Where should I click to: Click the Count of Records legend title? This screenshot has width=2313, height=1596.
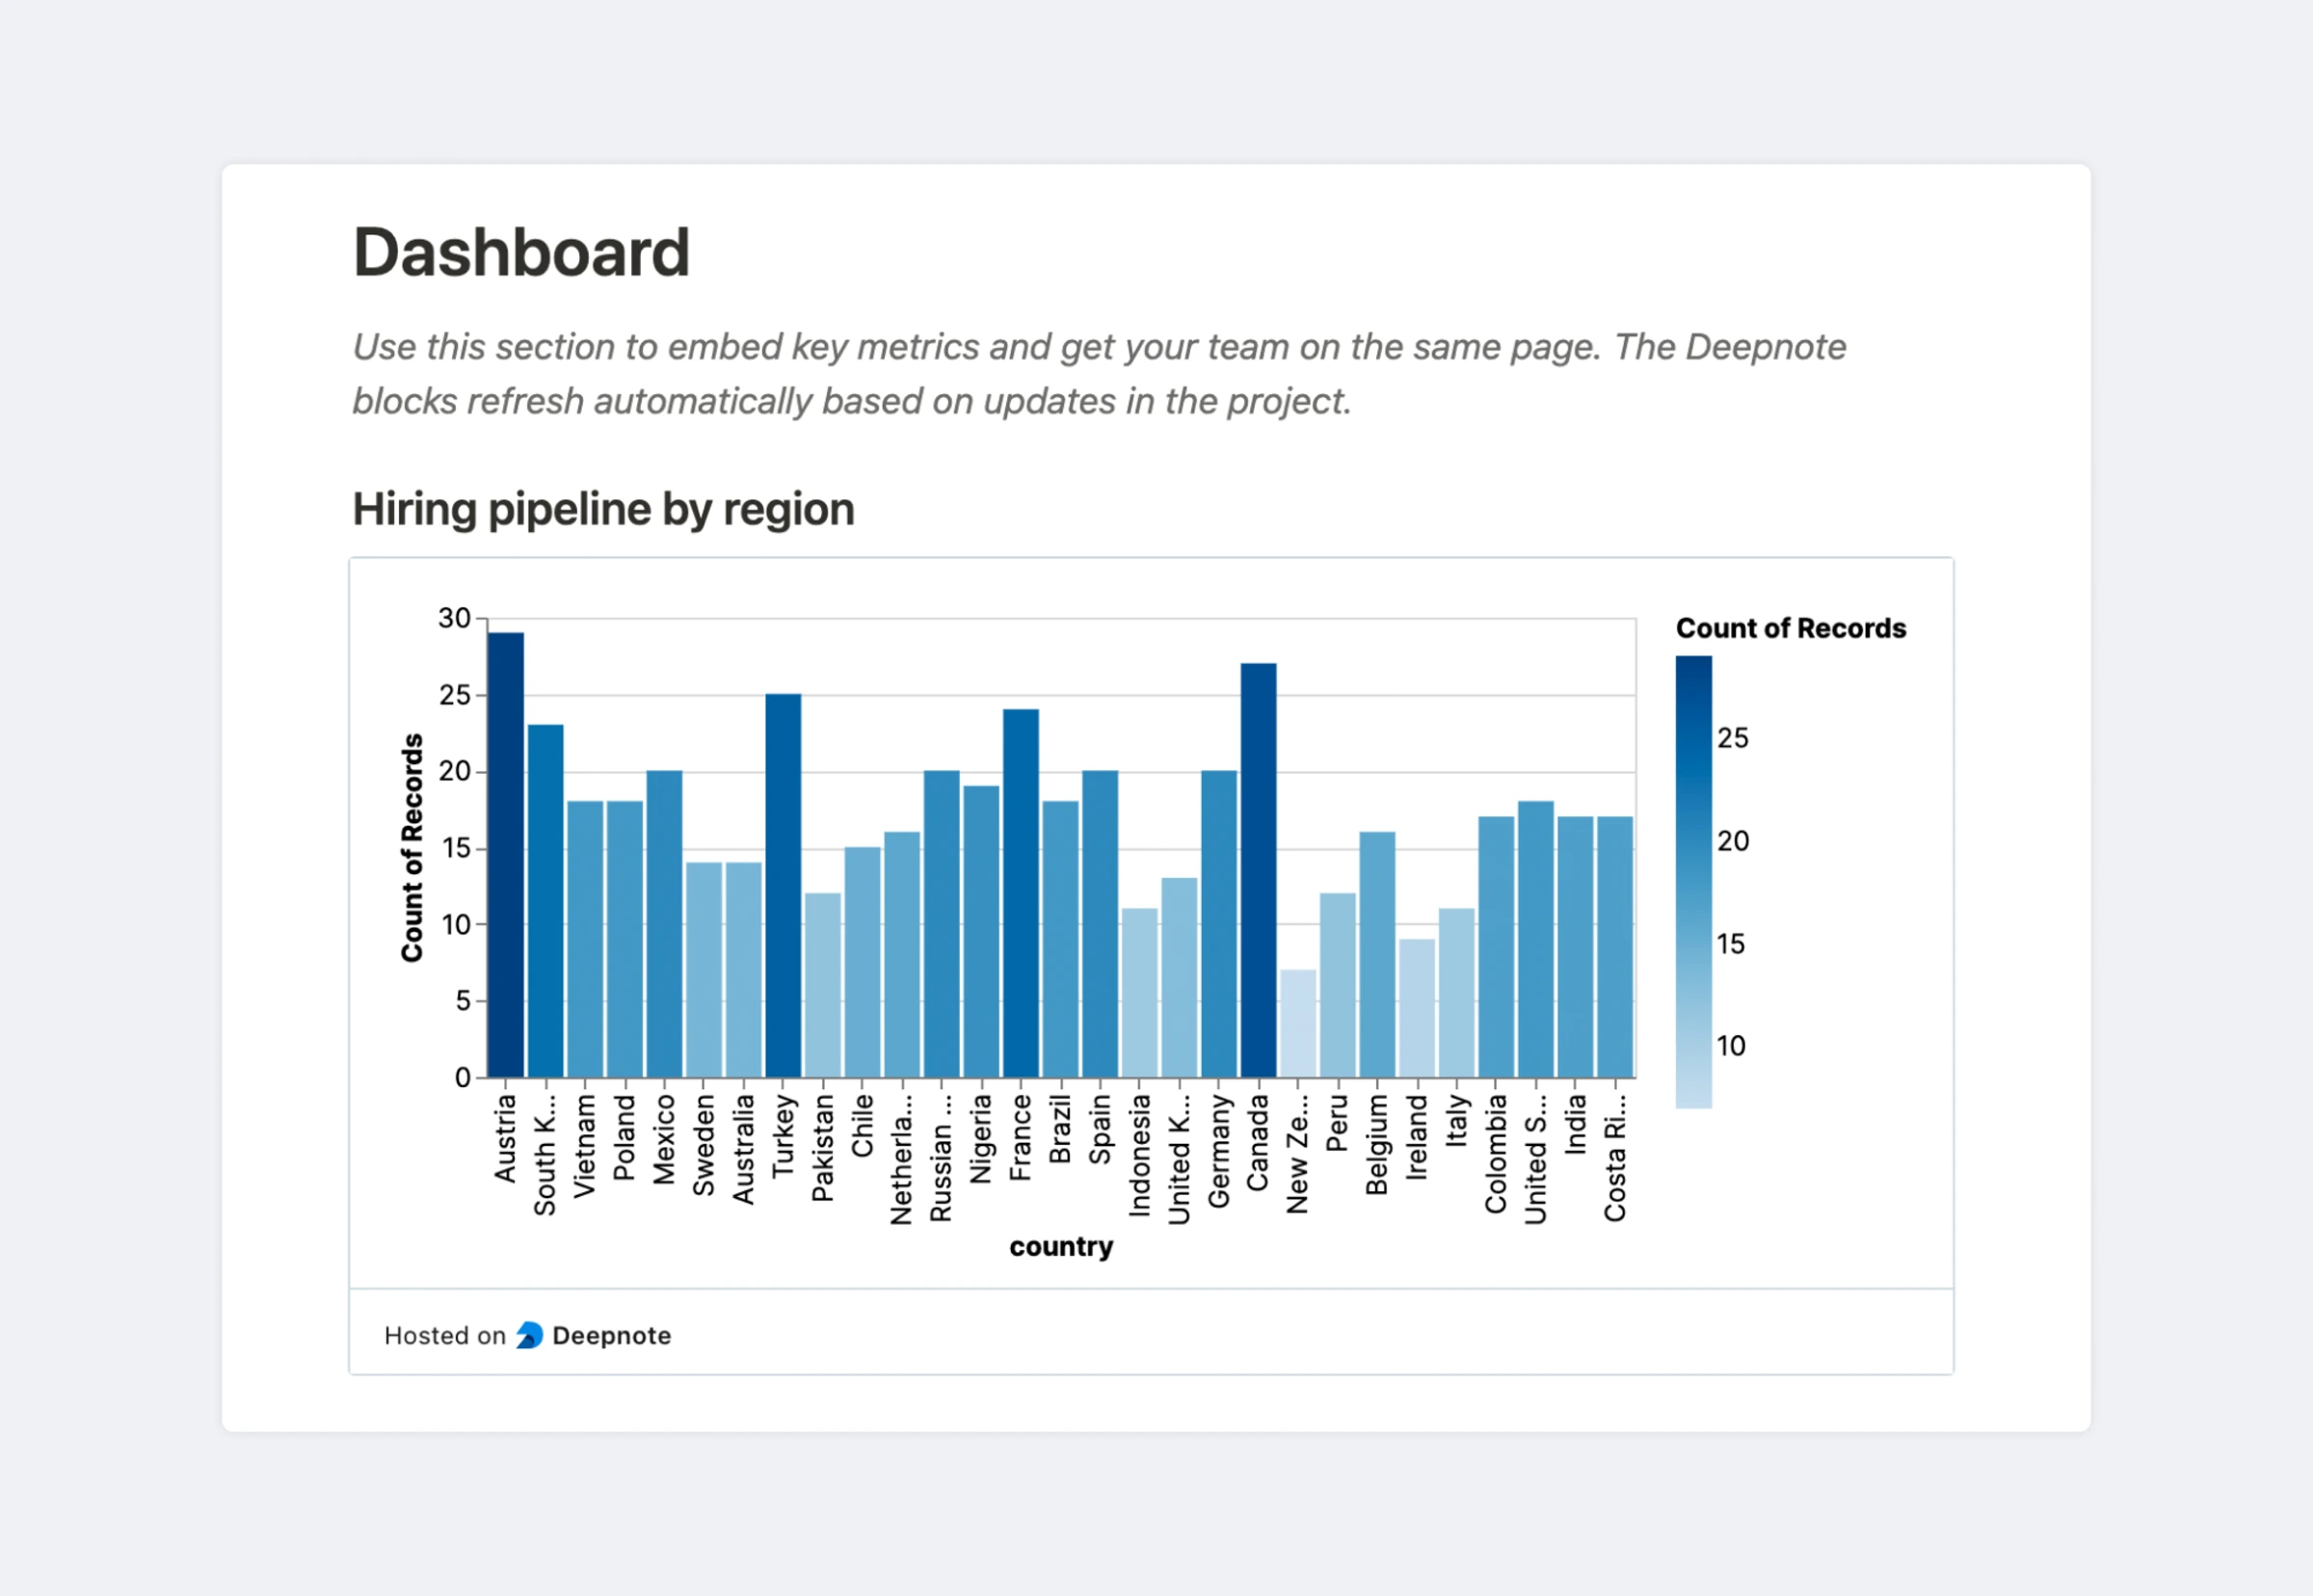tap(1790, 628)
